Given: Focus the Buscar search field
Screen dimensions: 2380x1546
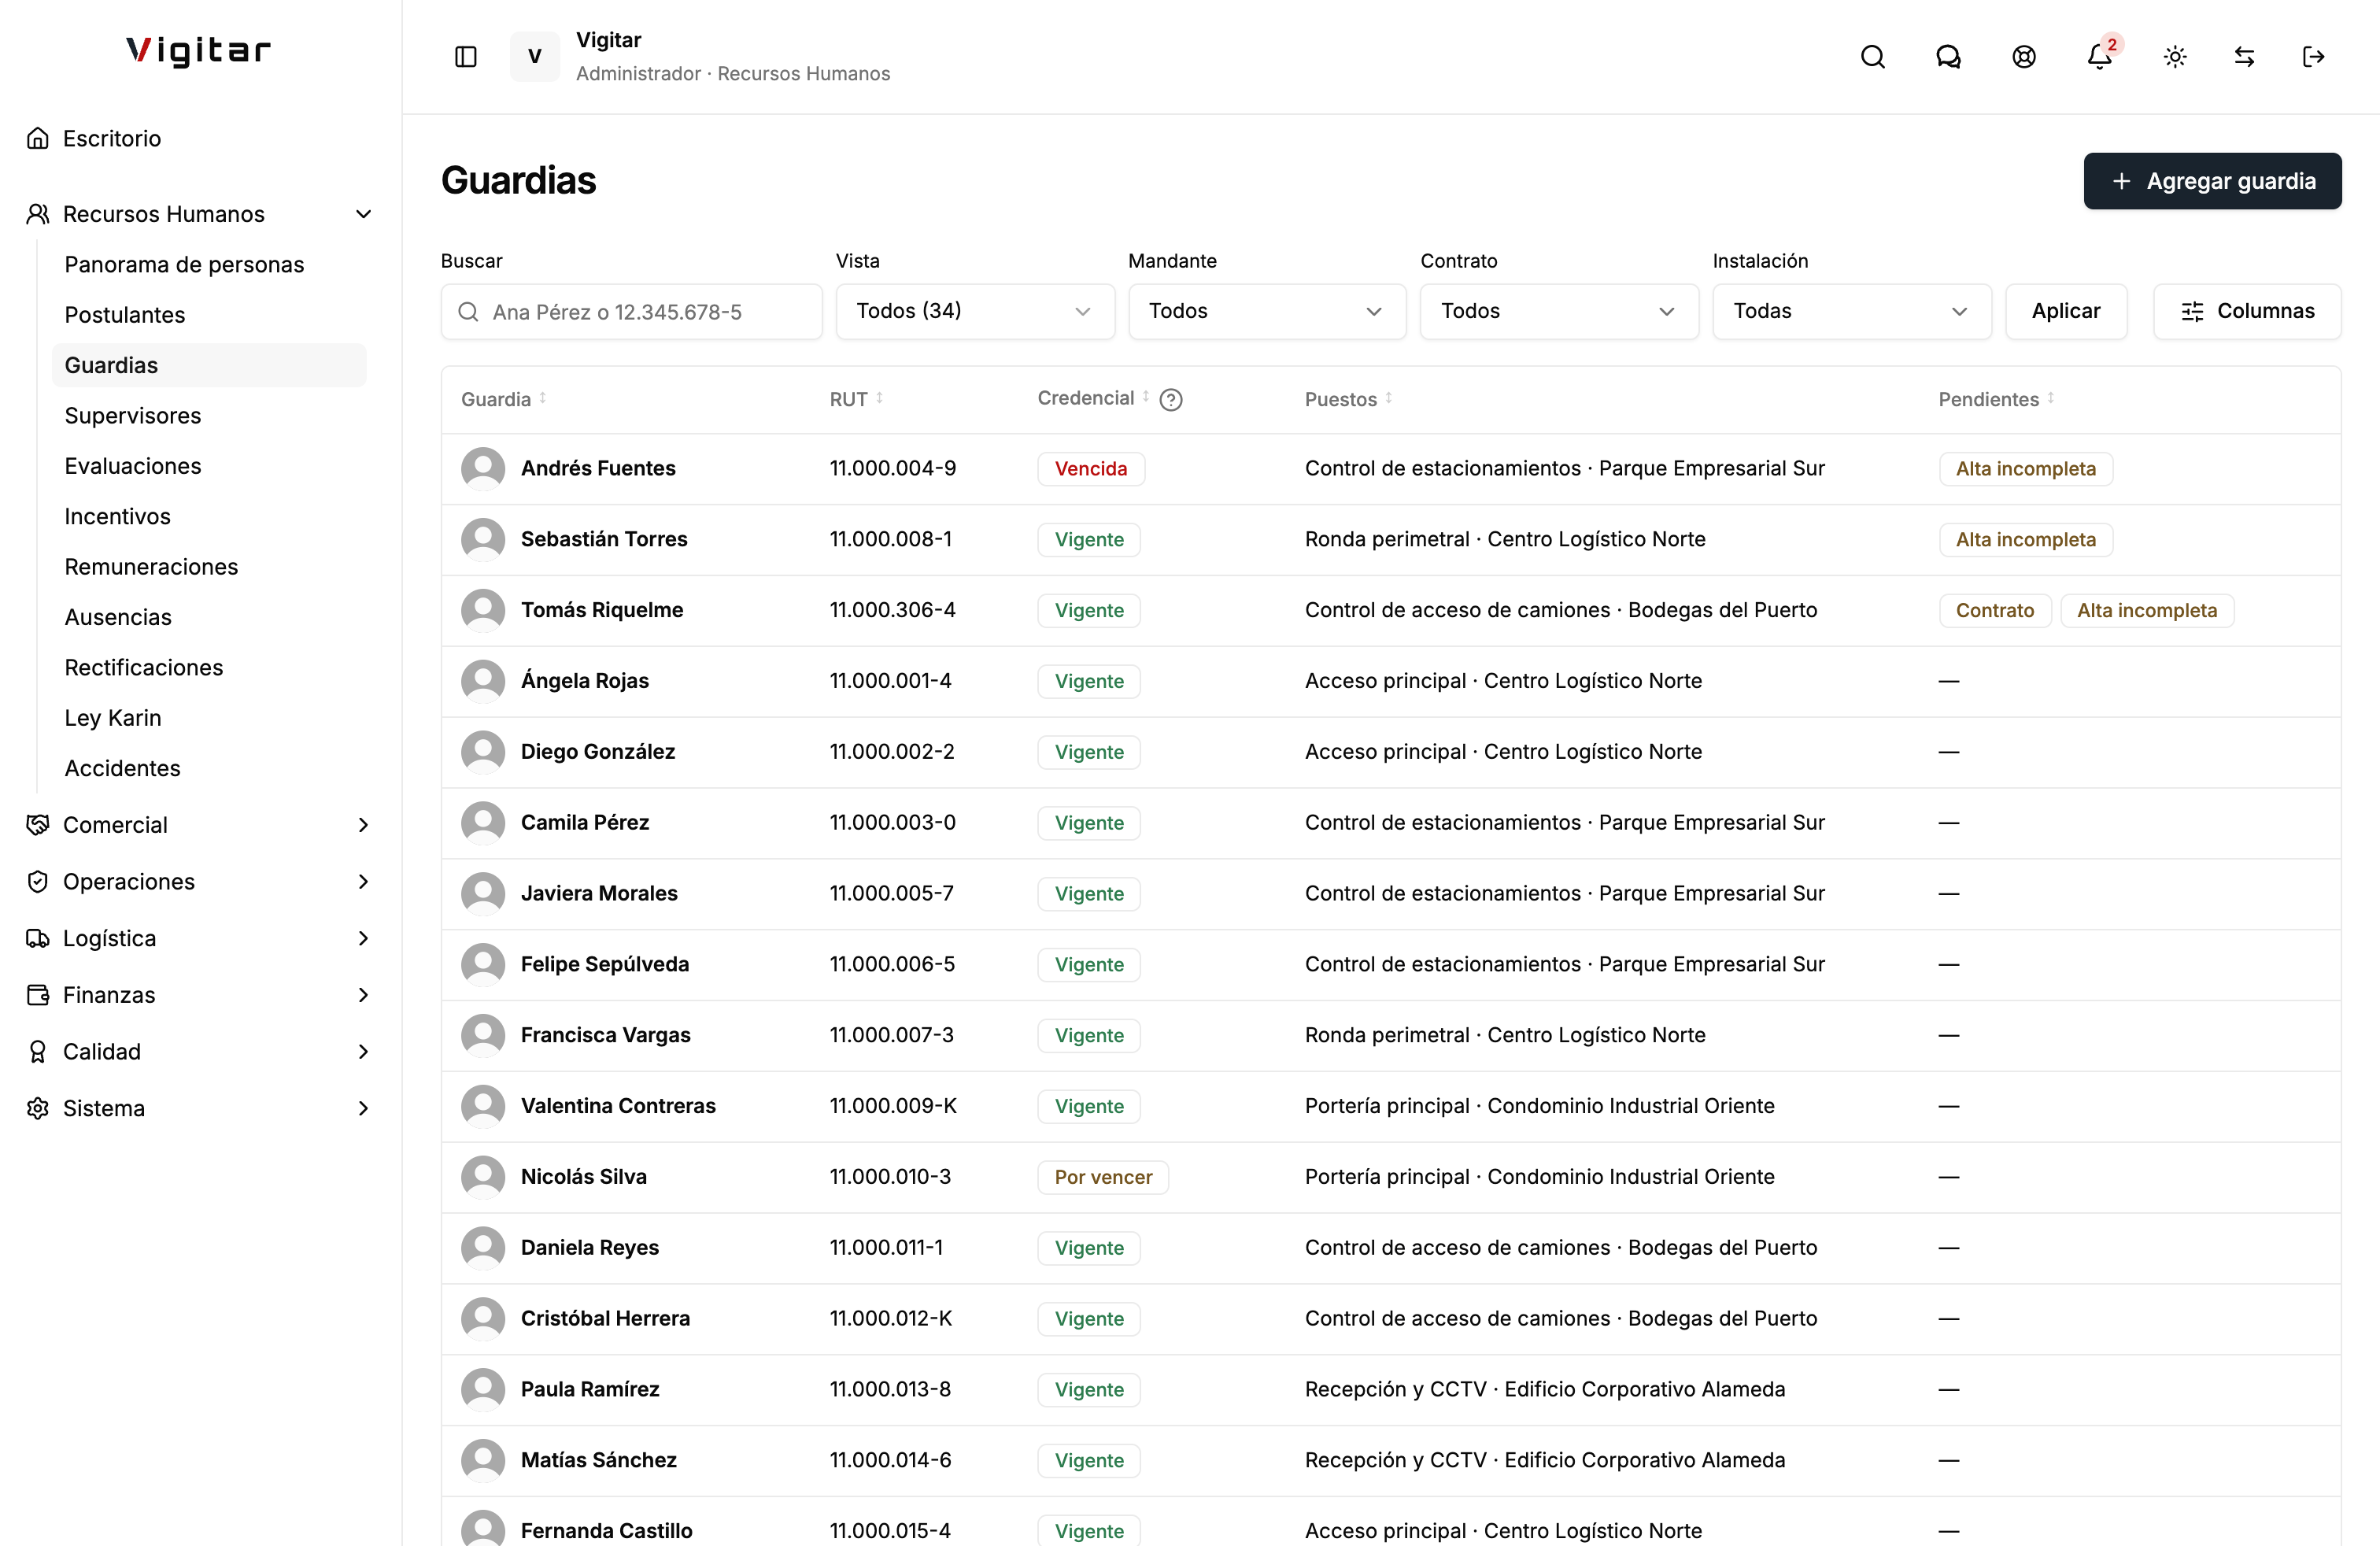Looking at the screenshot, I should point(631,312).
